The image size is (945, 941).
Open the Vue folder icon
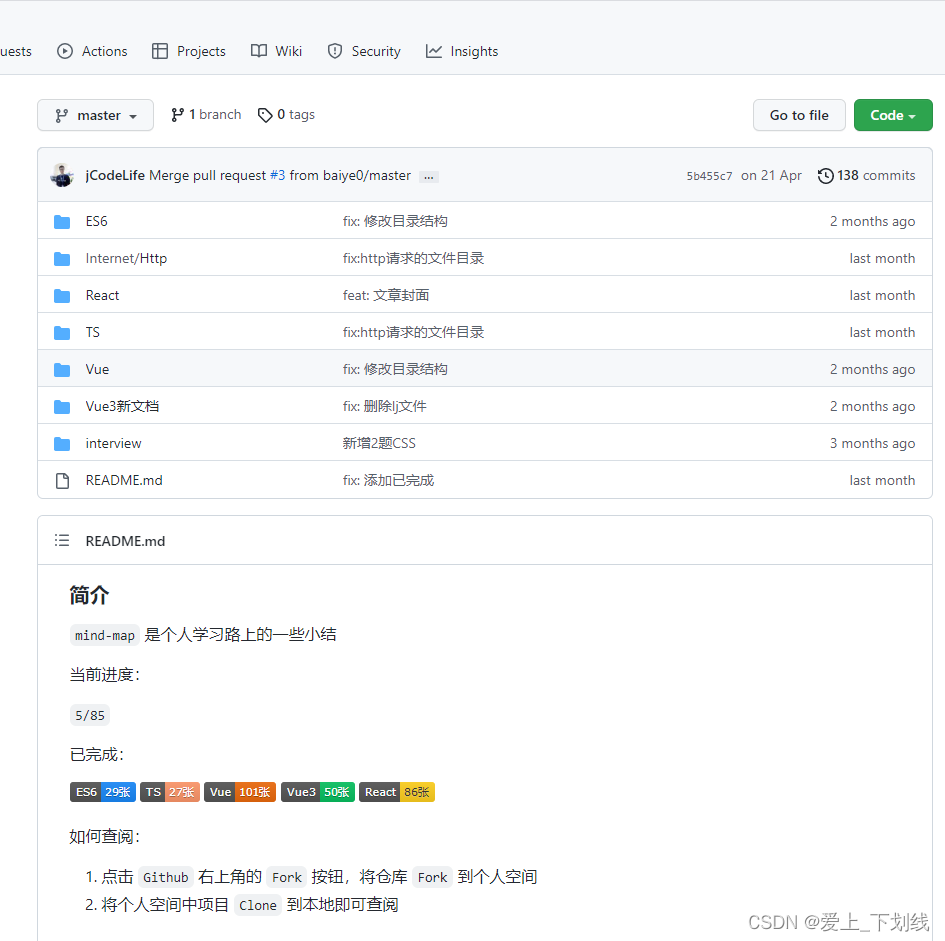pyautogui.click(x=61, y=369)
